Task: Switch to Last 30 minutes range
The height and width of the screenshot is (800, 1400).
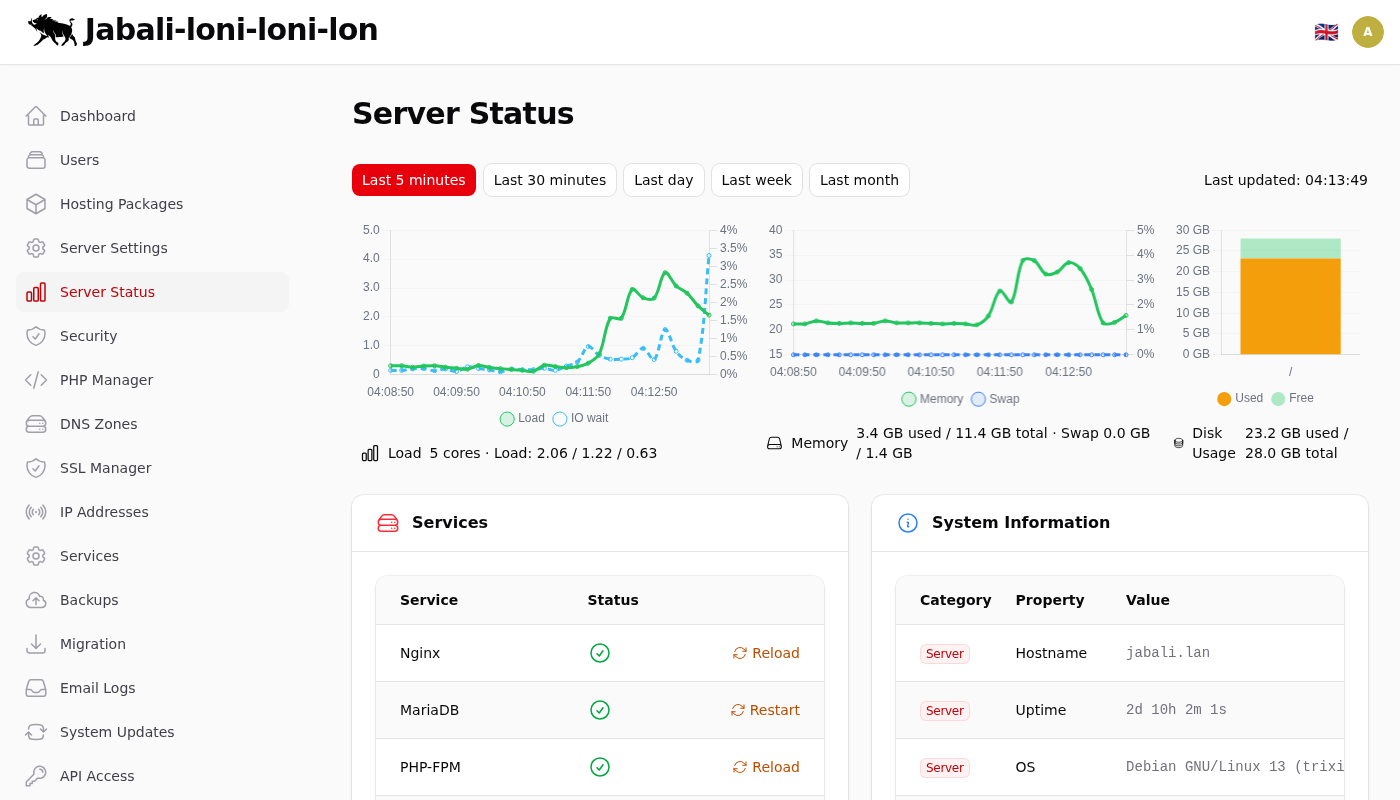Action: pyautogui.click(x=550, y=180)
